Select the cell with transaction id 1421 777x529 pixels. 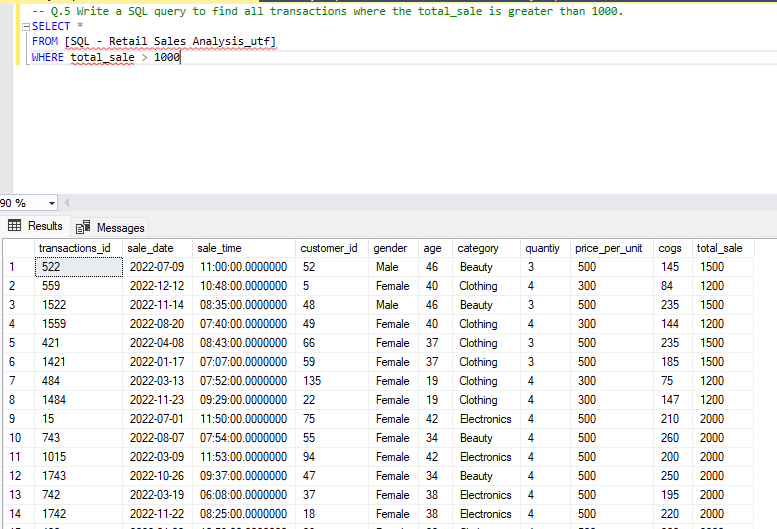pos(78,362)
